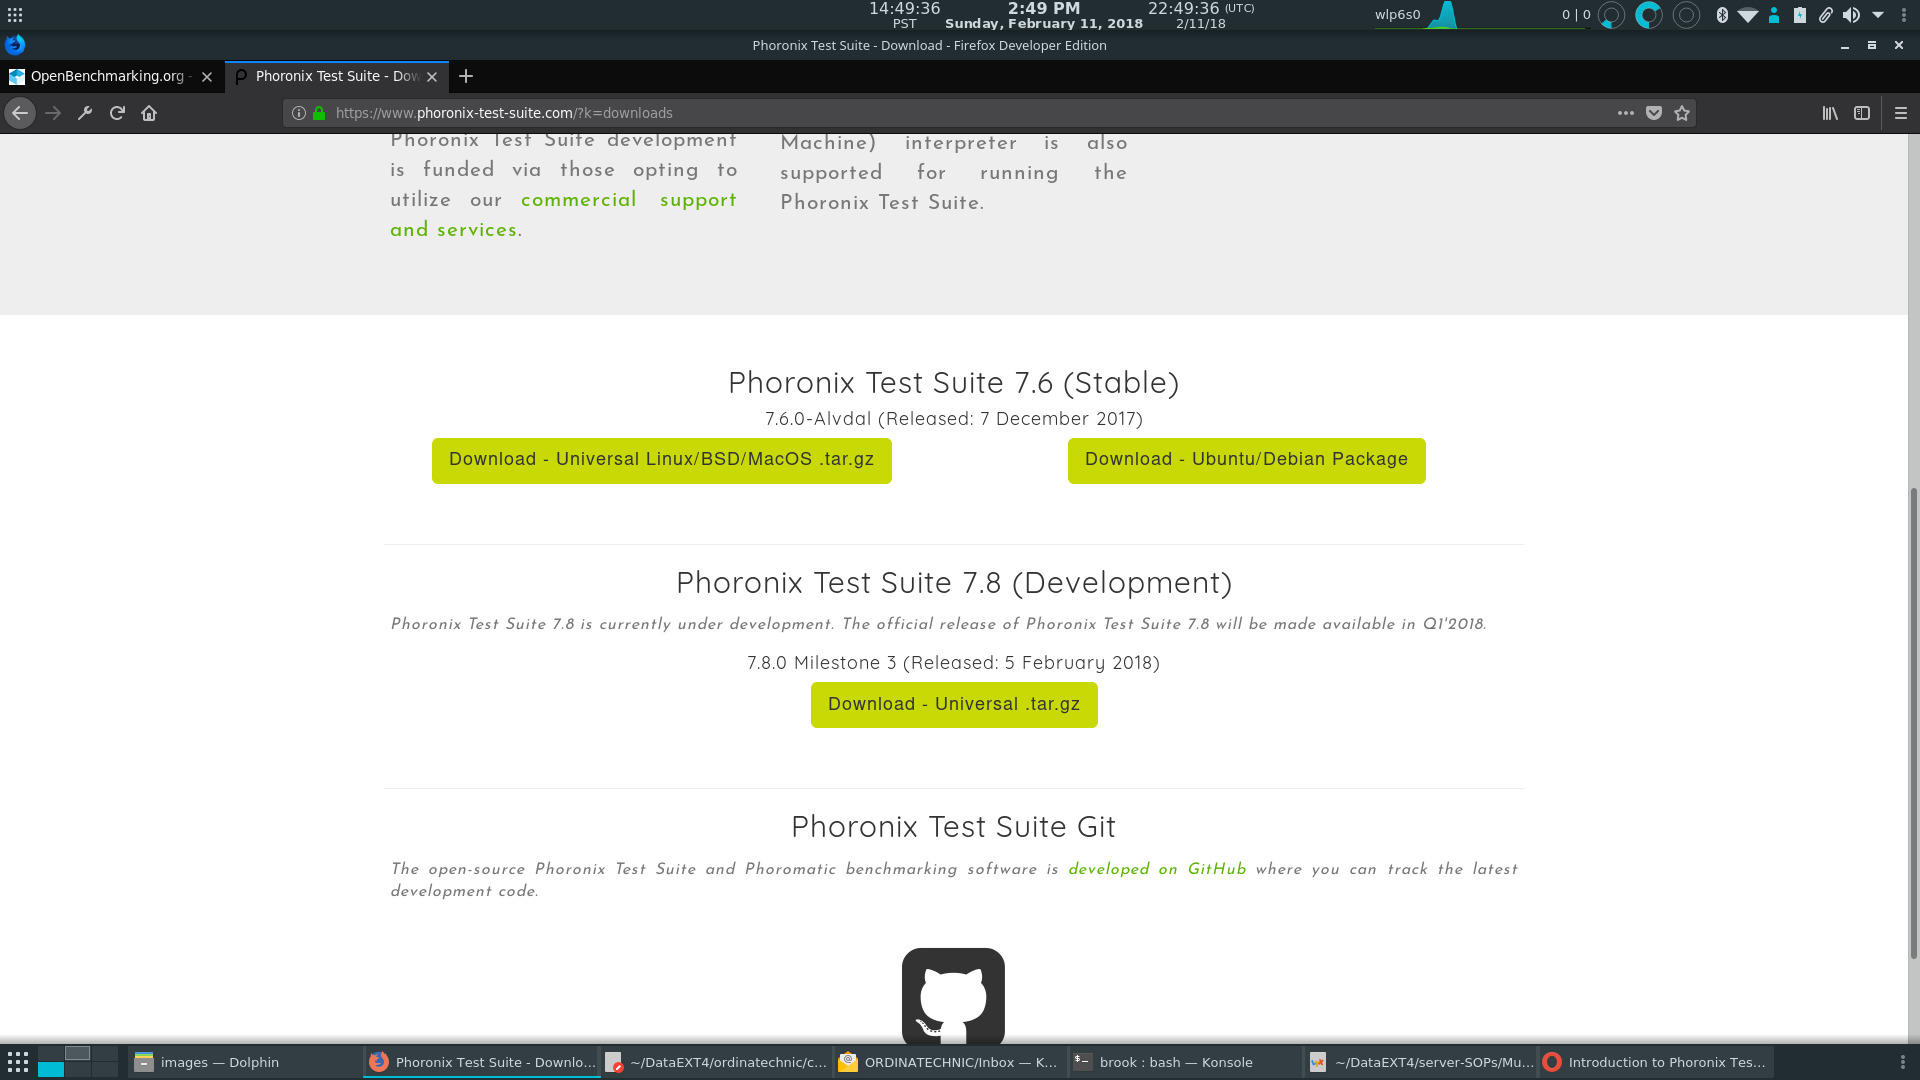Switch to the OpenBenchmarking.org tab

tap(110, 76)
